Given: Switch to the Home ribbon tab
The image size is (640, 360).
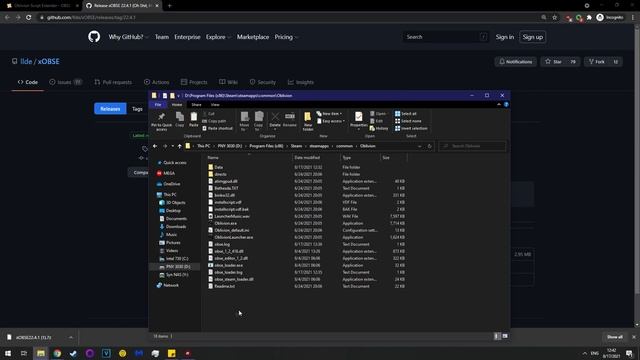Looking at the screenshot, I should click(177, 105).
